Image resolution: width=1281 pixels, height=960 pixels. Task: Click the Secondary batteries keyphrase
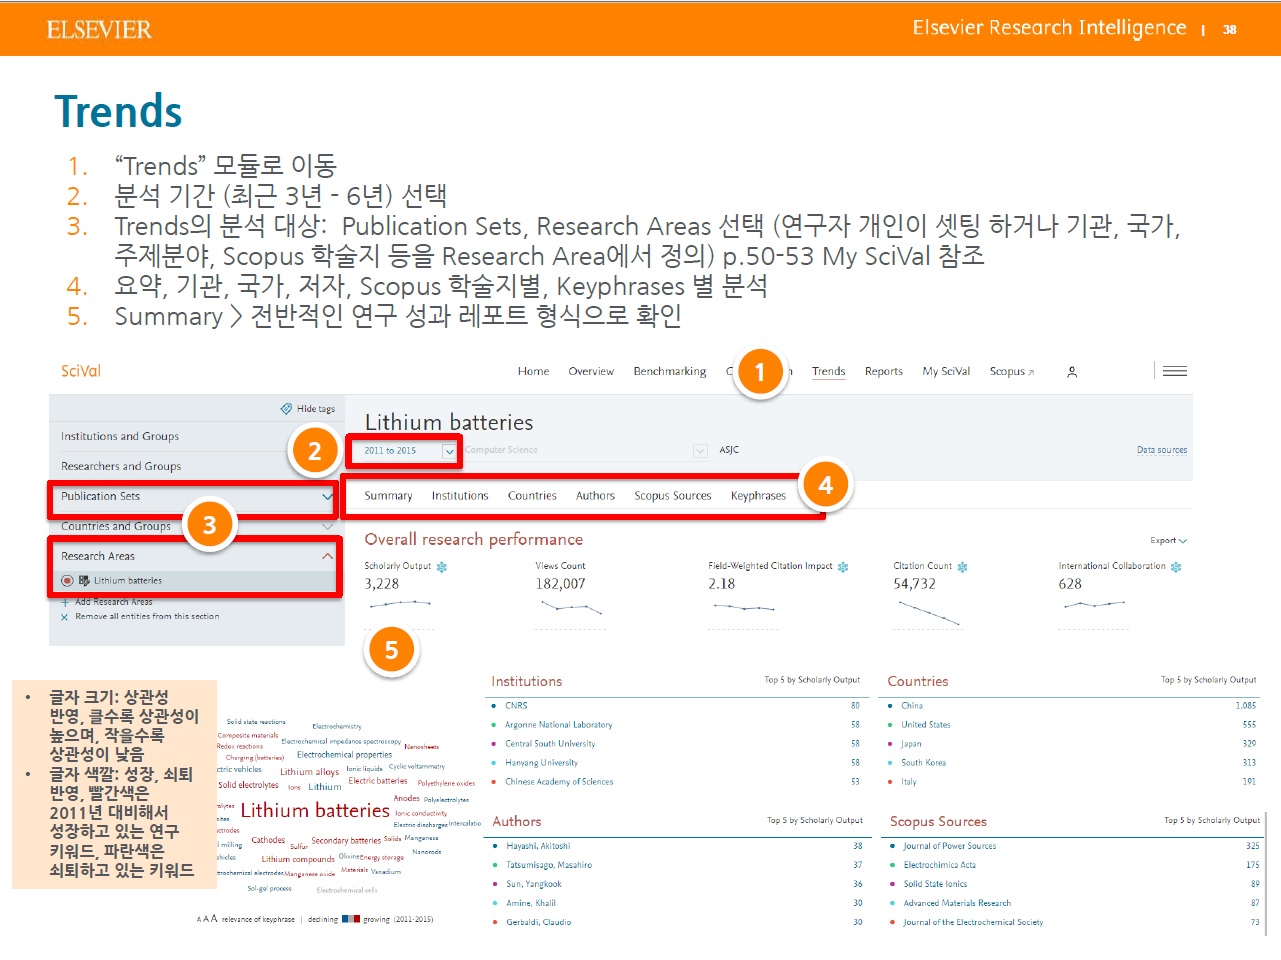point(346,841)
